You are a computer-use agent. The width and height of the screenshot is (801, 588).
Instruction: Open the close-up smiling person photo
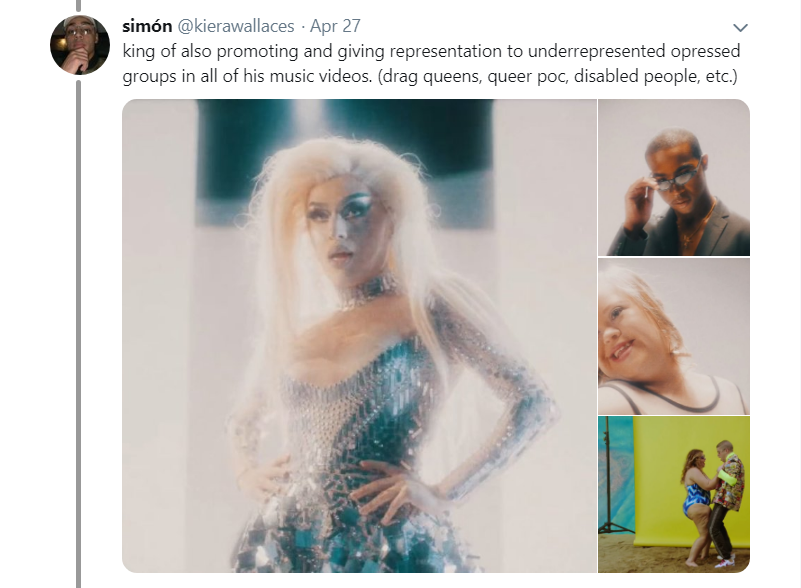[673, 336]
